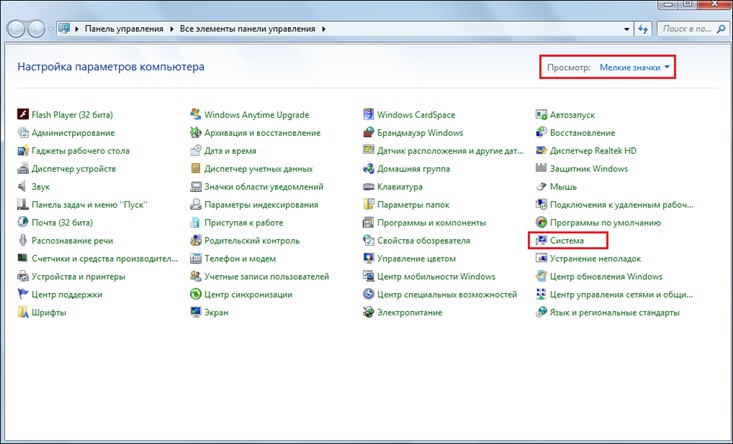Viewport: 733px width, 444px height.
Task: Open the Язык и региональные стандарты icon
Action: [541, 312]
